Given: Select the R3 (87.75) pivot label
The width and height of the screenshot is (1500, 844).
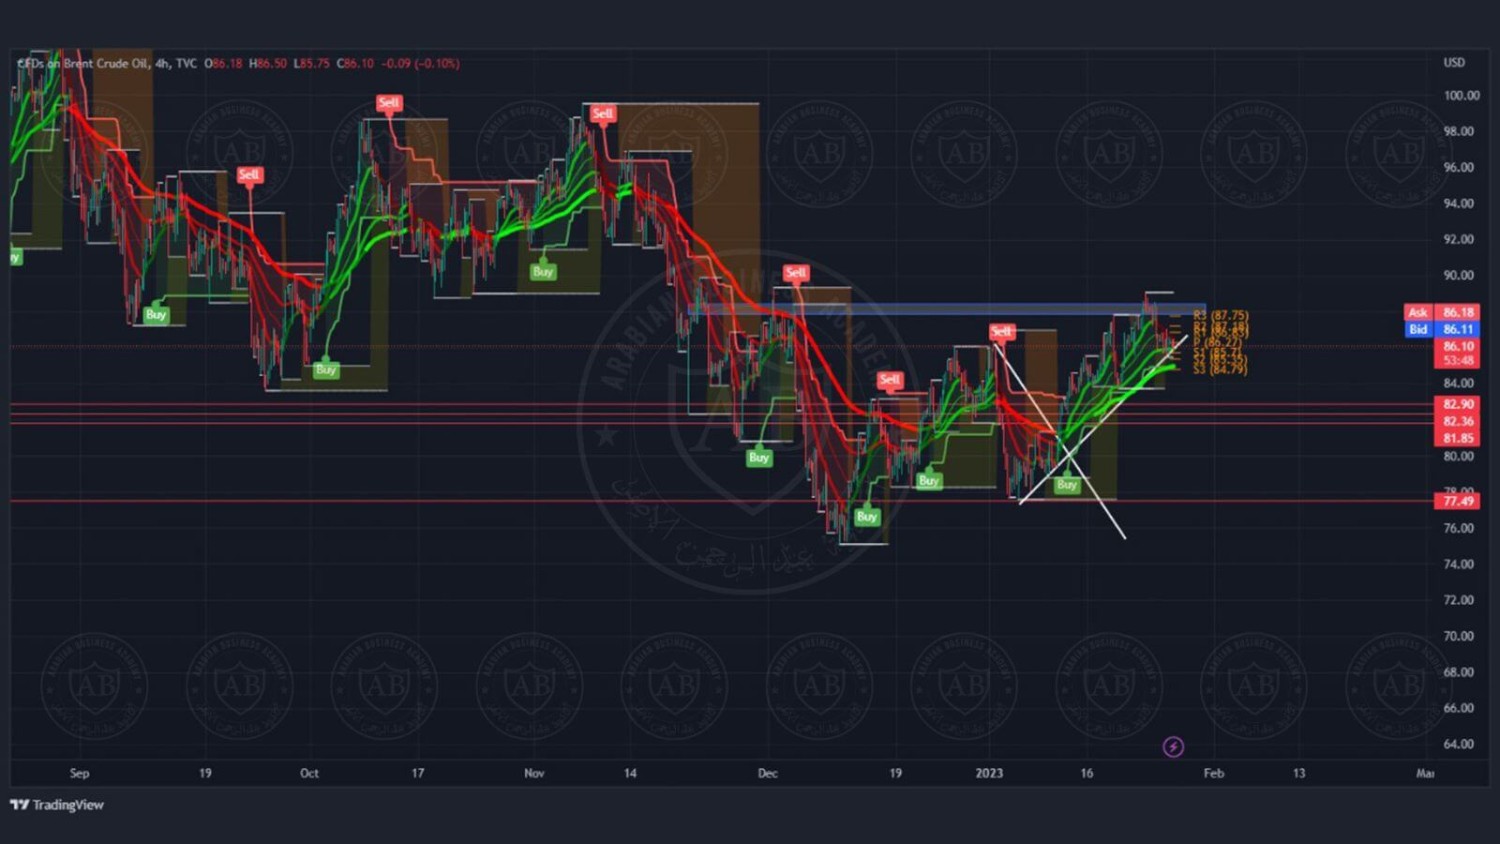Looking at the screenshot, I should coord(1220,315).
